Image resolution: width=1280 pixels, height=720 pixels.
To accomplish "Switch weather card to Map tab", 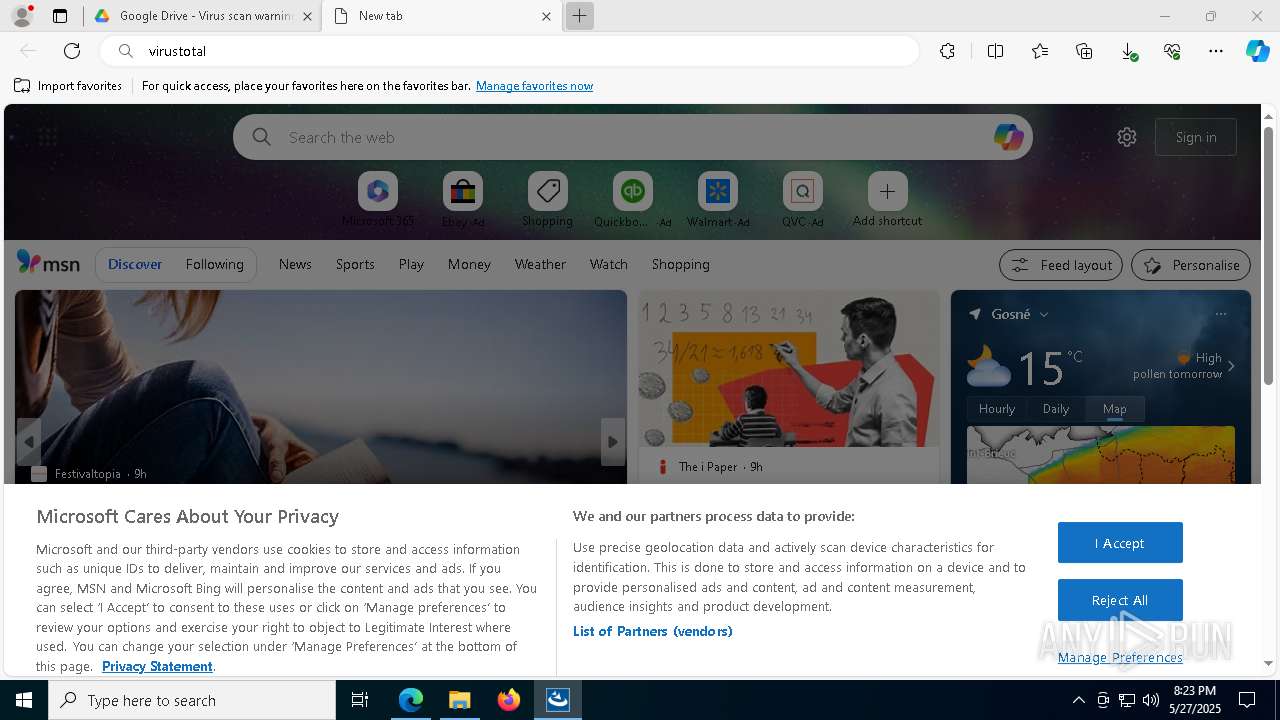I will pos(1115,409).
